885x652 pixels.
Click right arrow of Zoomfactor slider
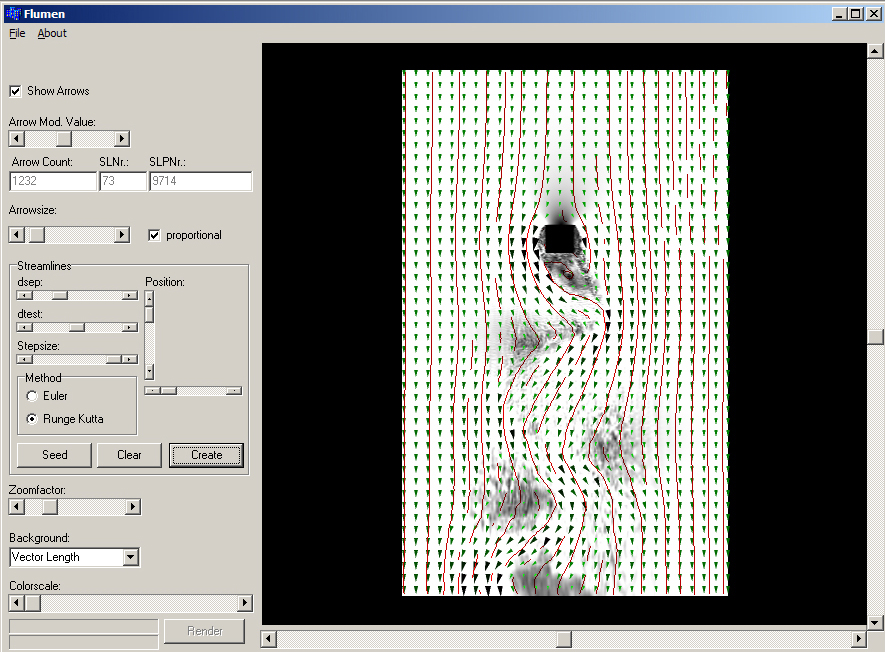[133, 508]
